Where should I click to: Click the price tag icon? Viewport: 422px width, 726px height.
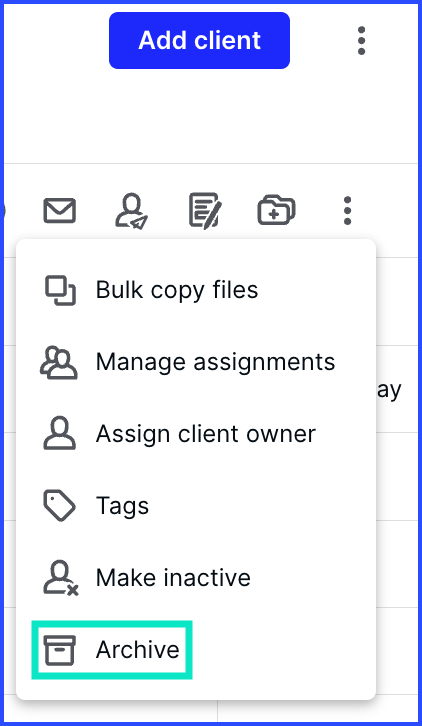pos(59,506)
